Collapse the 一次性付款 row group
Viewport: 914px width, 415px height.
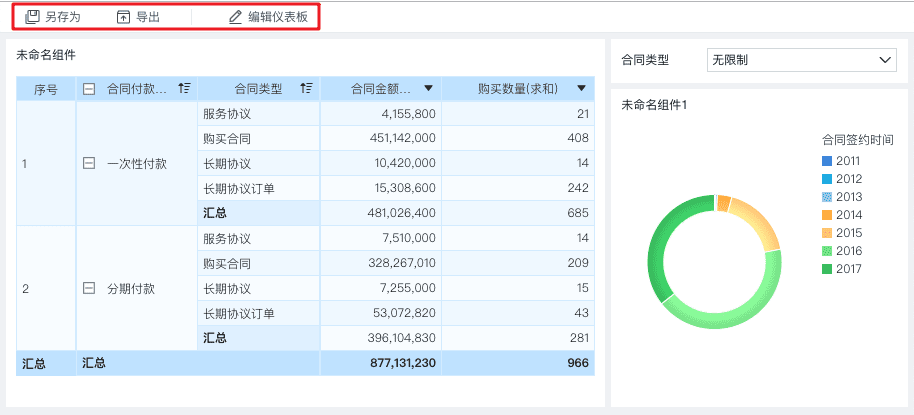[x=90, y=162]
